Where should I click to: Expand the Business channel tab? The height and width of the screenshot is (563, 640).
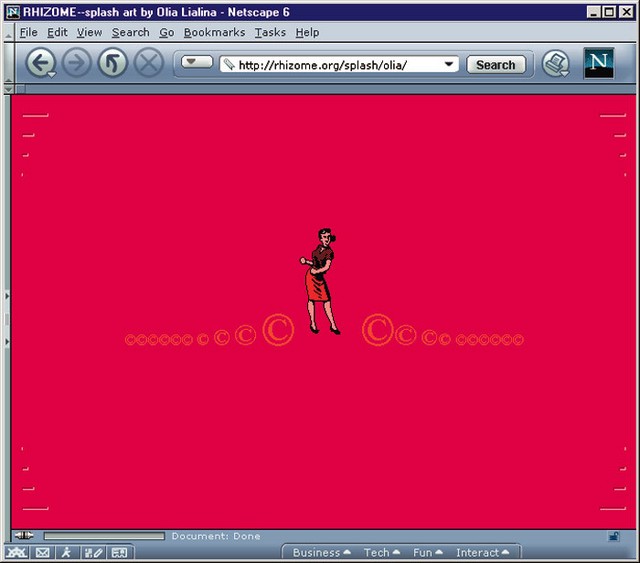322,552
